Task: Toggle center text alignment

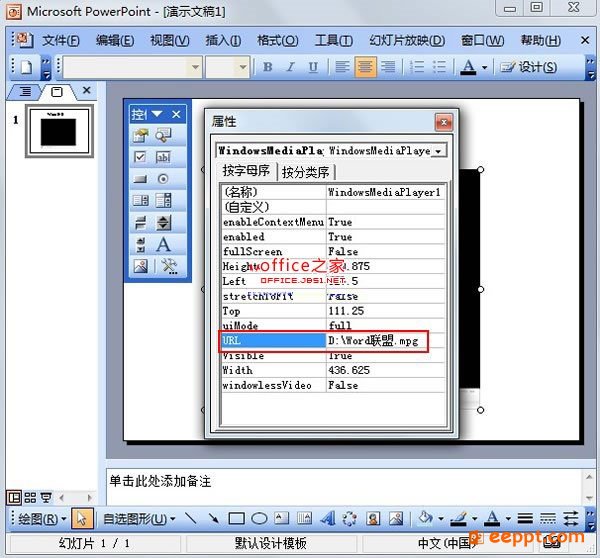Action: [365, 67]
